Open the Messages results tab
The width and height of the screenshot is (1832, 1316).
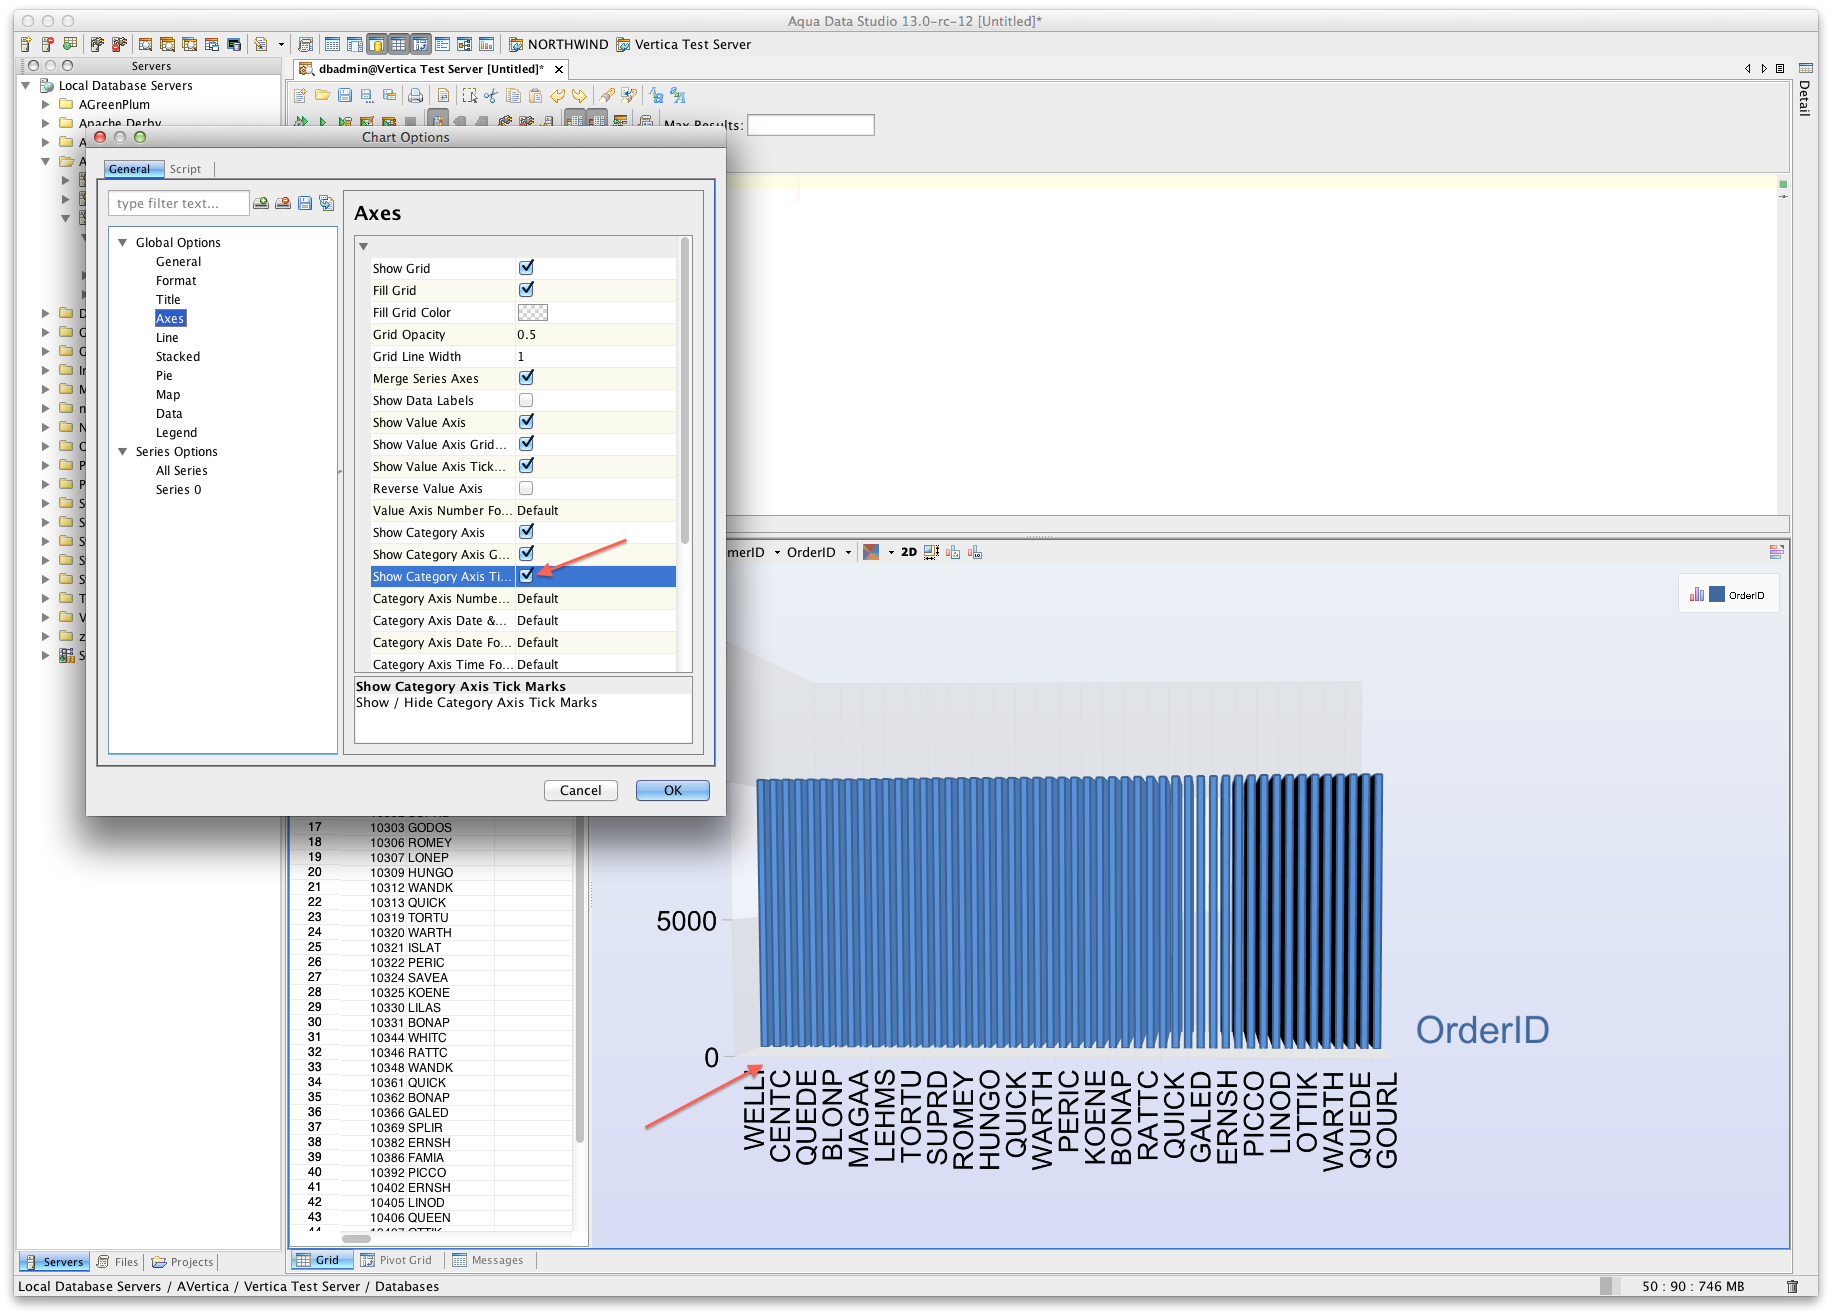[488, 1260]
